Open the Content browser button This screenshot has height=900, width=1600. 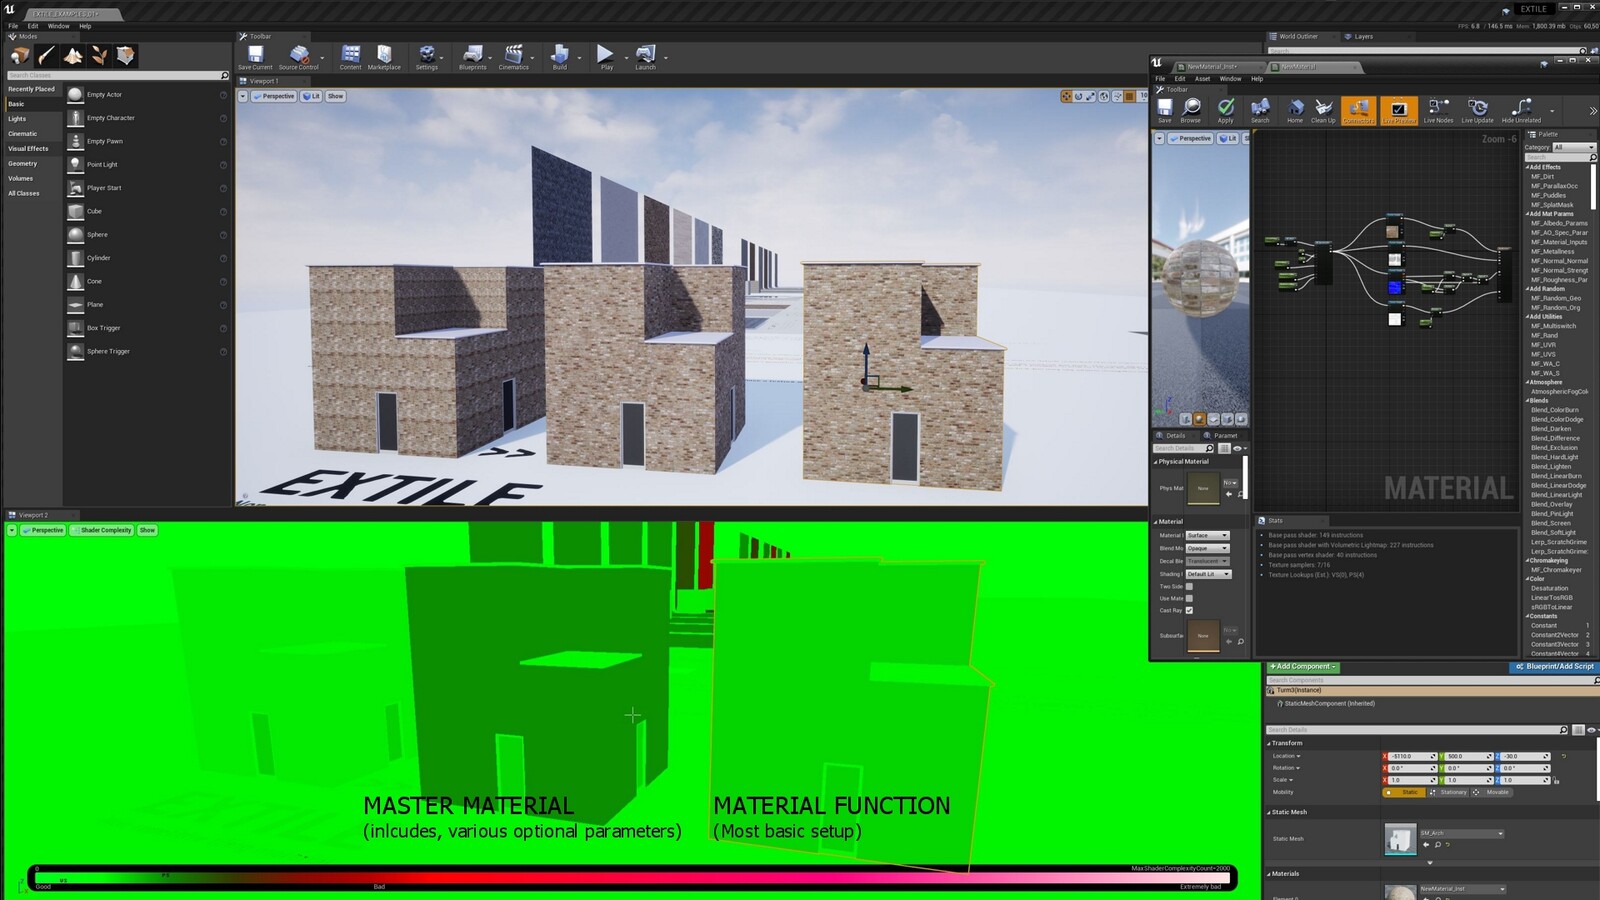[350, 57]
